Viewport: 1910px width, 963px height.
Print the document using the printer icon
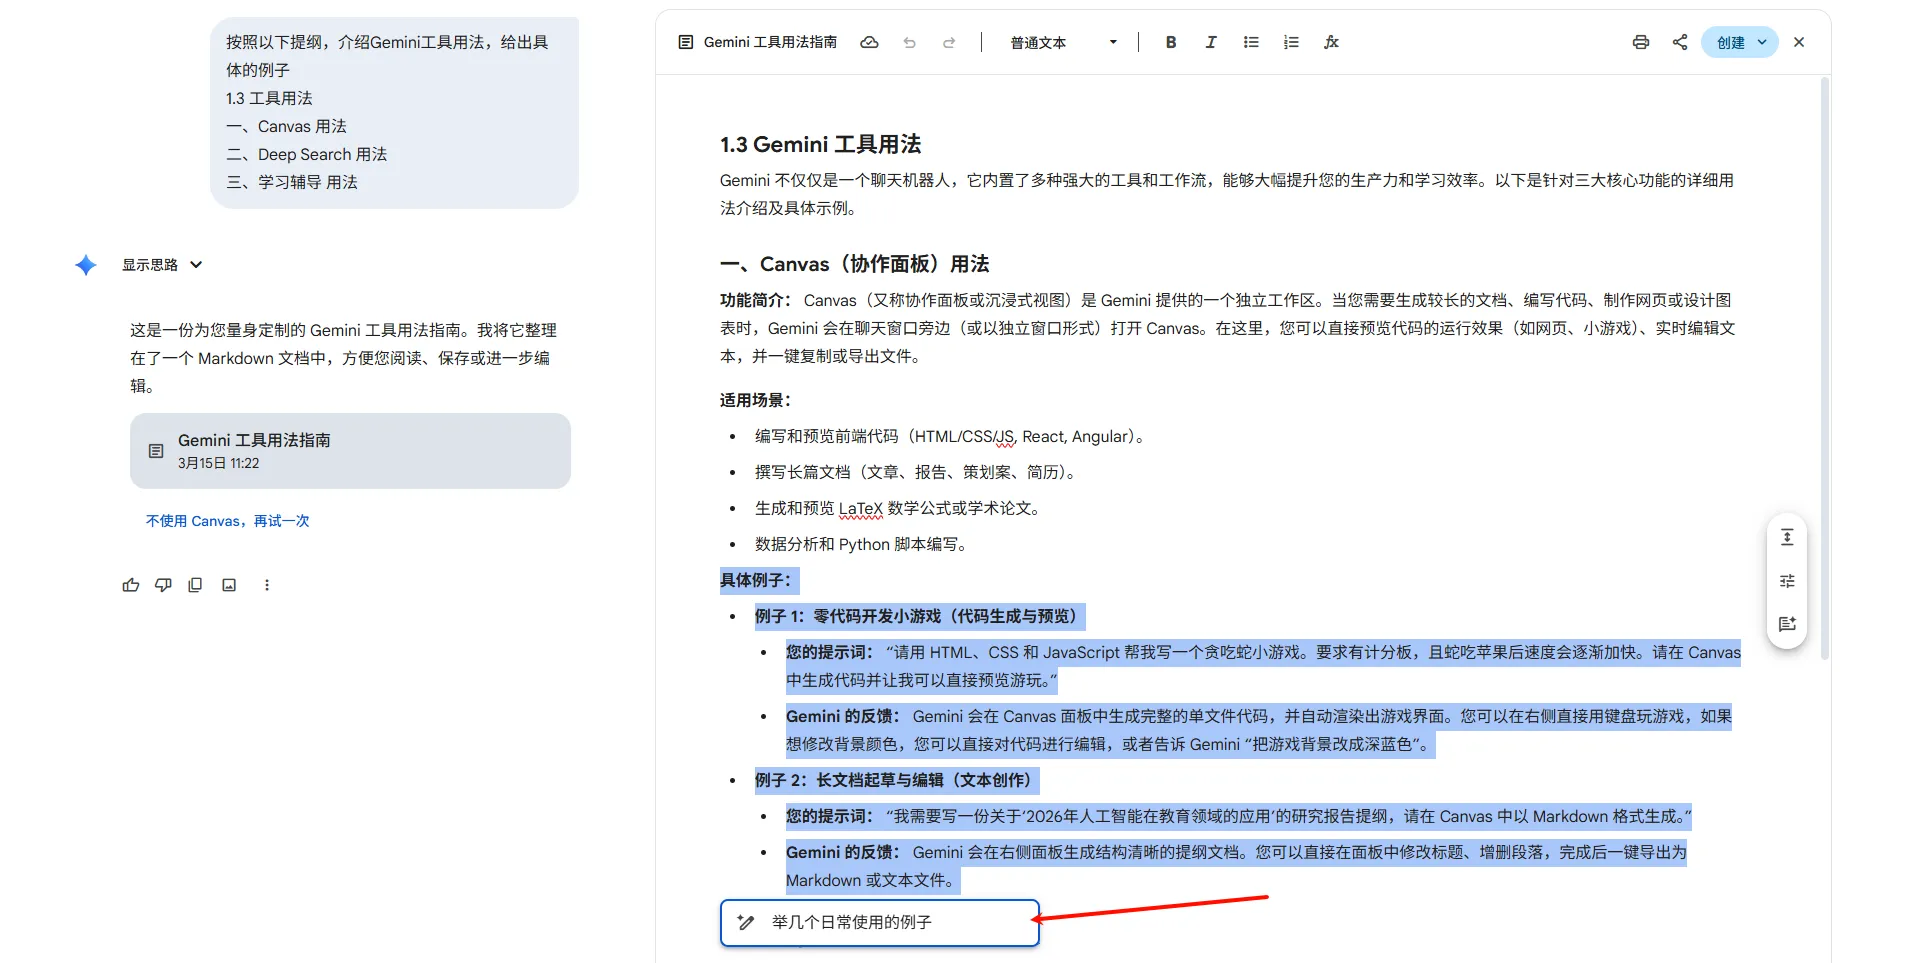[1640, 42]
